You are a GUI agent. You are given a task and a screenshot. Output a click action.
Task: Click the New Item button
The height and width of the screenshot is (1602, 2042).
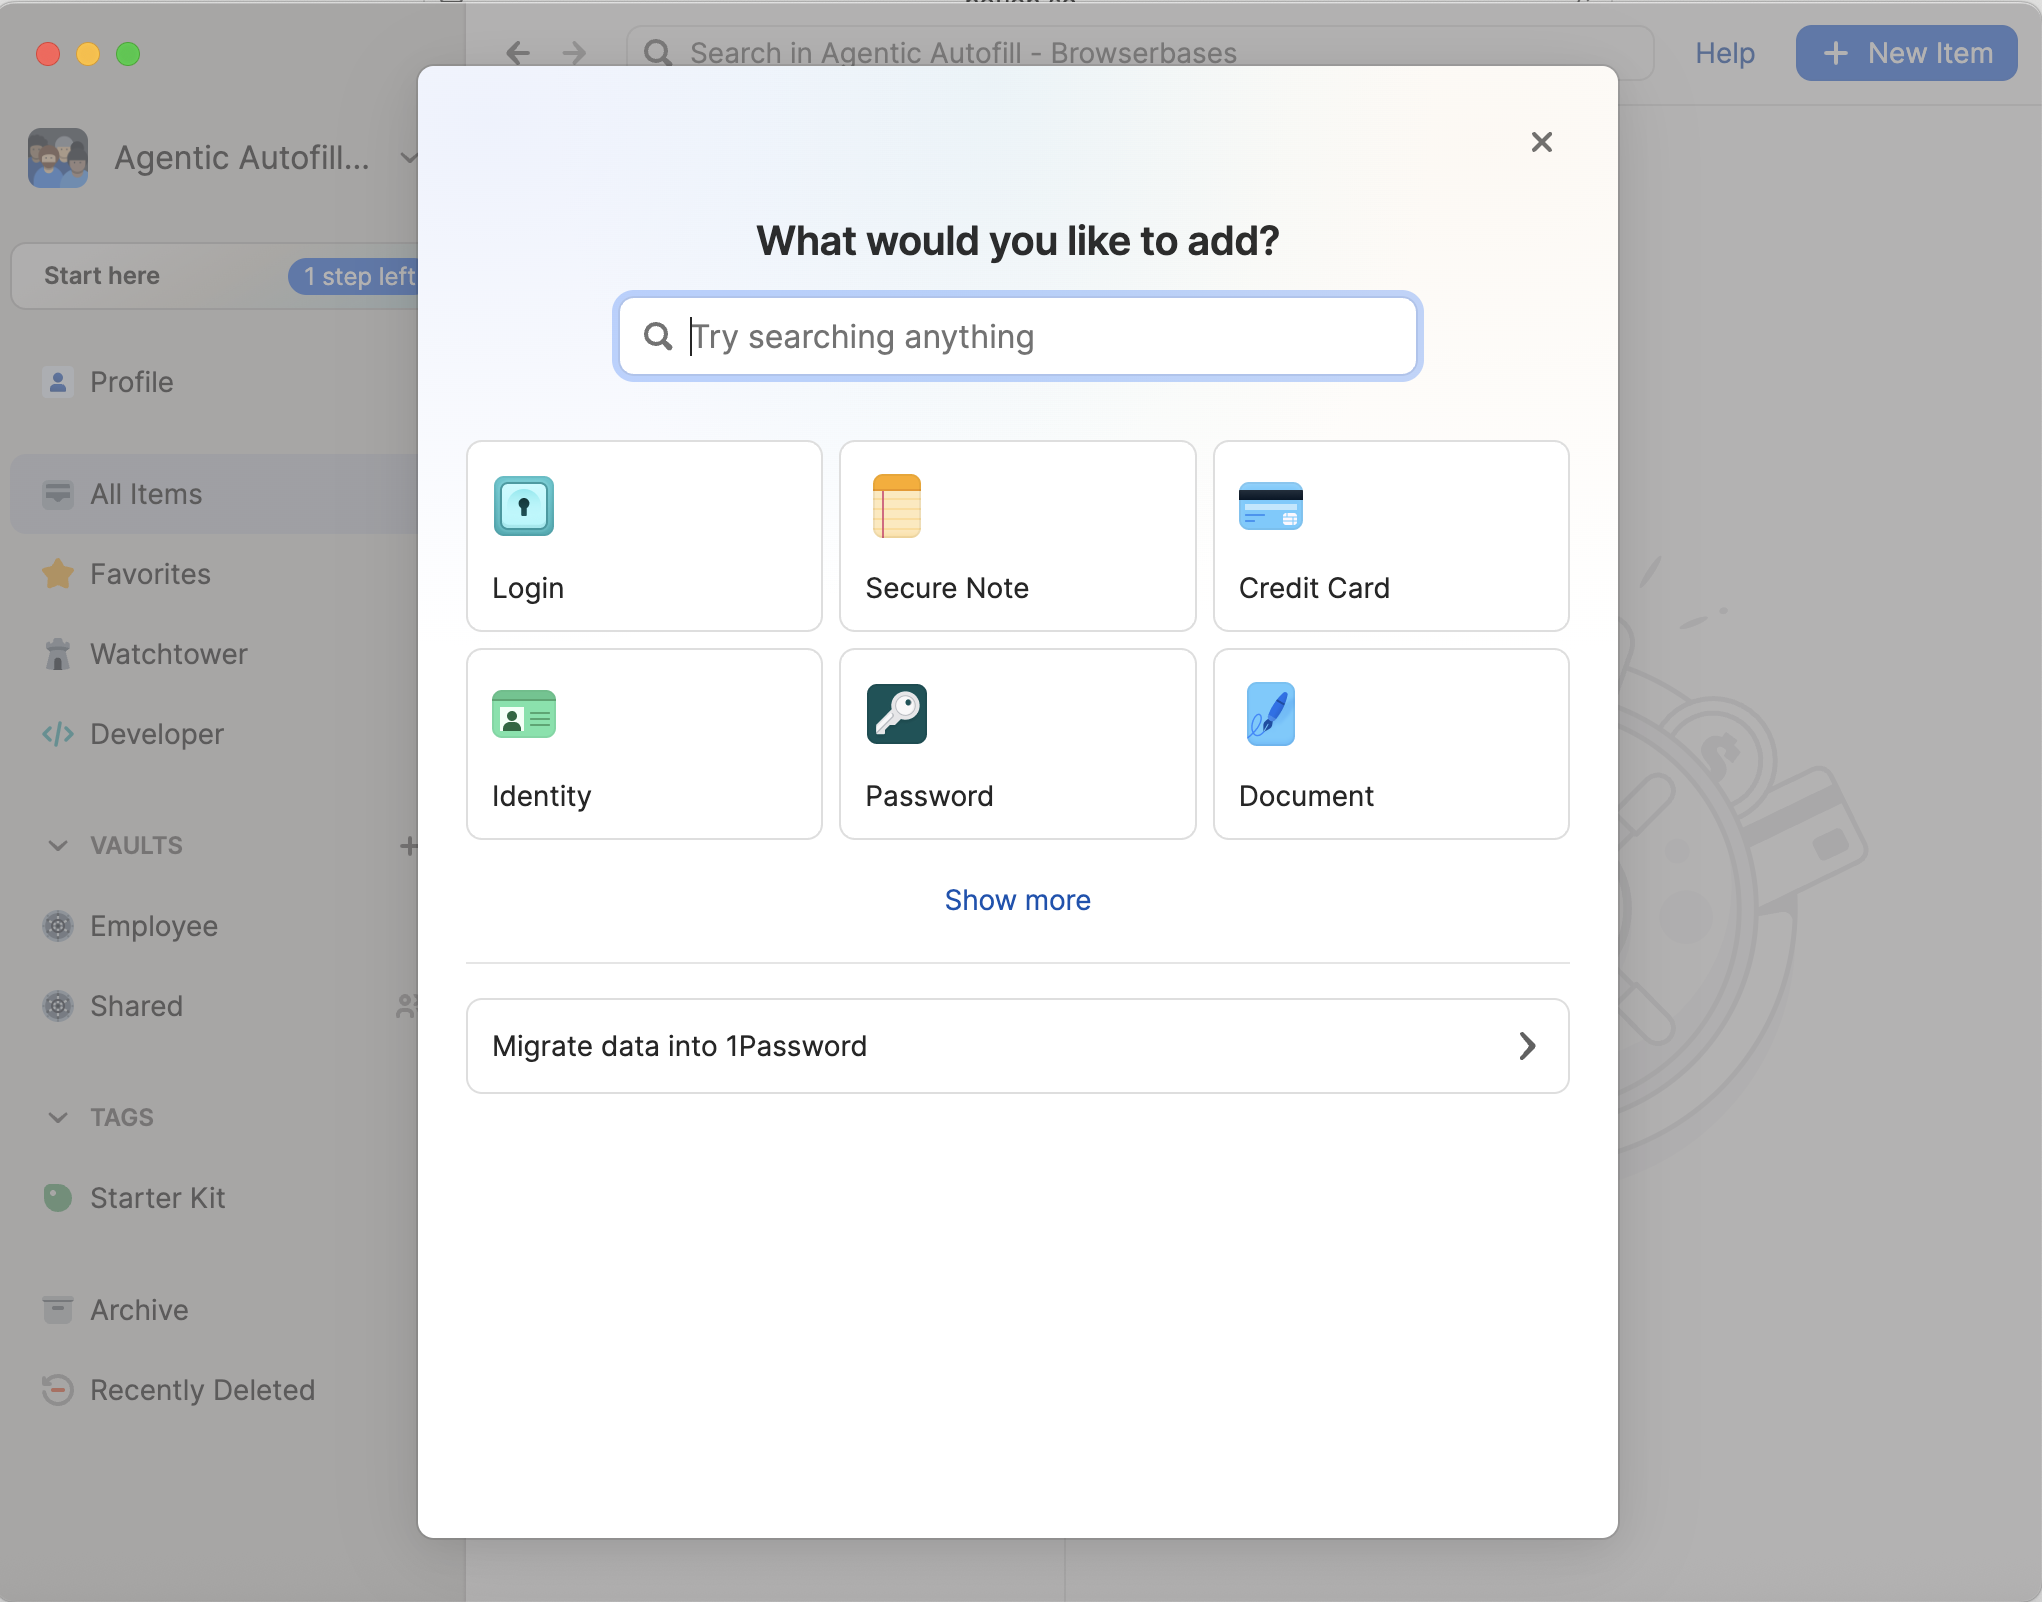click(x=1906, y=53)
